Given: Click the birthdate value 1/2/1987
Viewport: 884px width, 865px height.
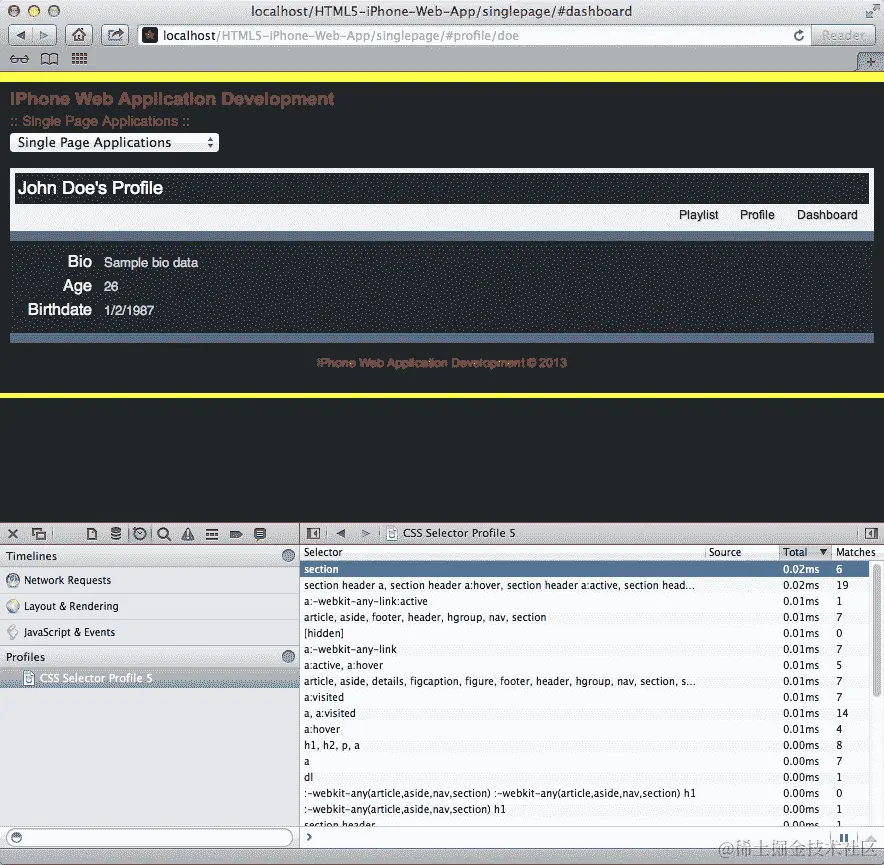Looking at the screenshot, I should tap(129, 310).
